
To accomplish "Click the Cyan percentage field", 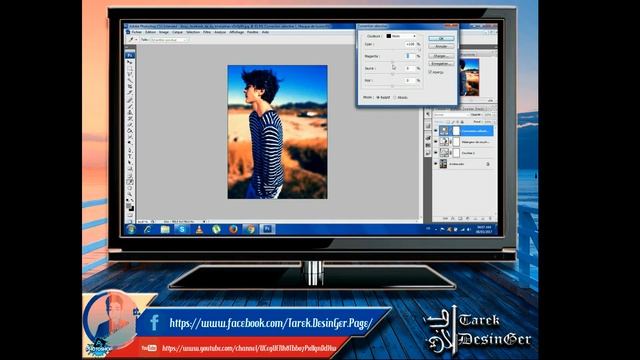I will [410, 44].
